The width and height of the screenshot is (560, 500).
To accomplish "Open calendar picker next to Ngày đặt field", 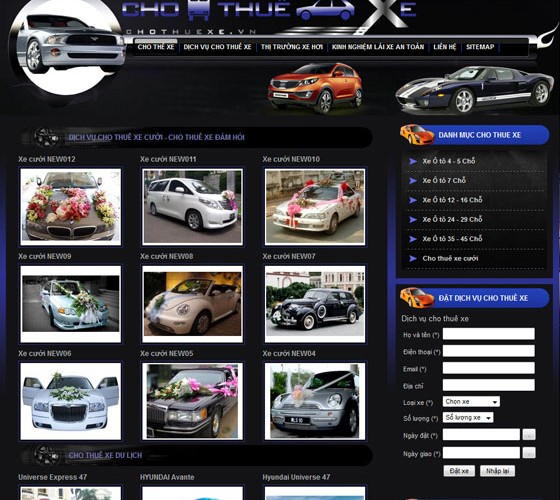I will click(529, 435).
